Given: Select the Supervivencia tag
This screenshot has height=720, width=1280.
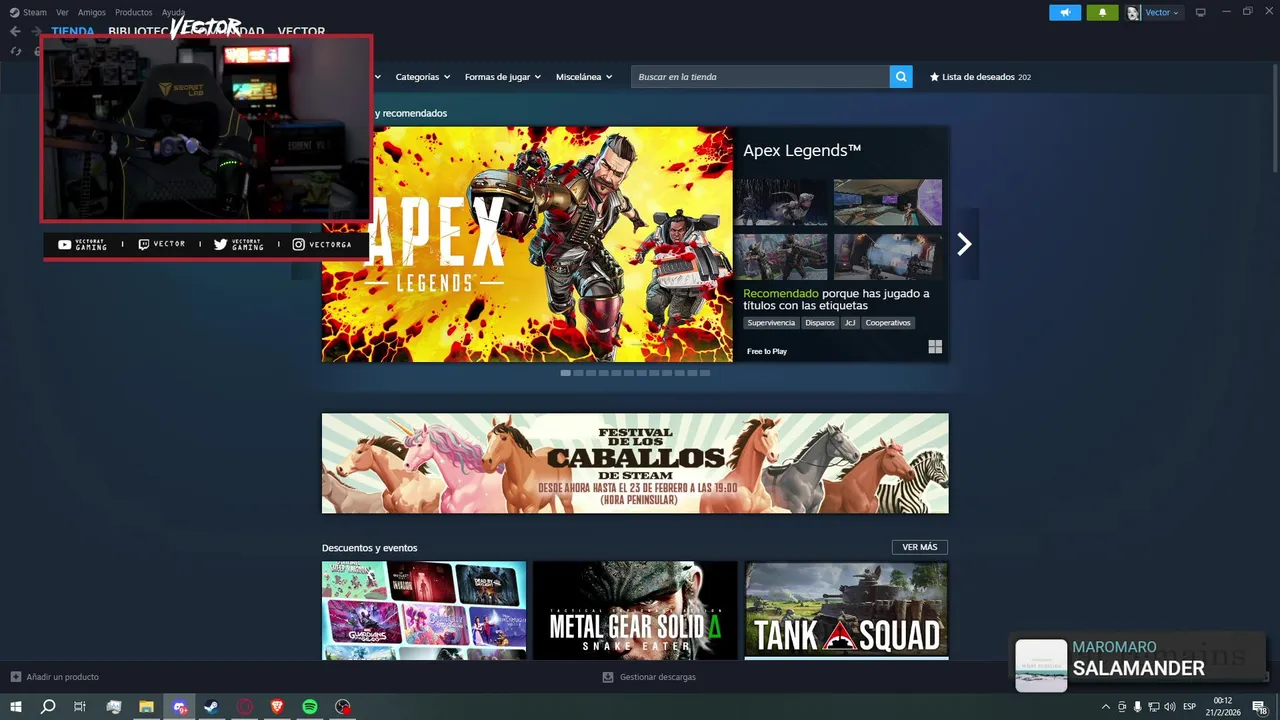Looking at the screenshot, I should [x=771, y=323].
